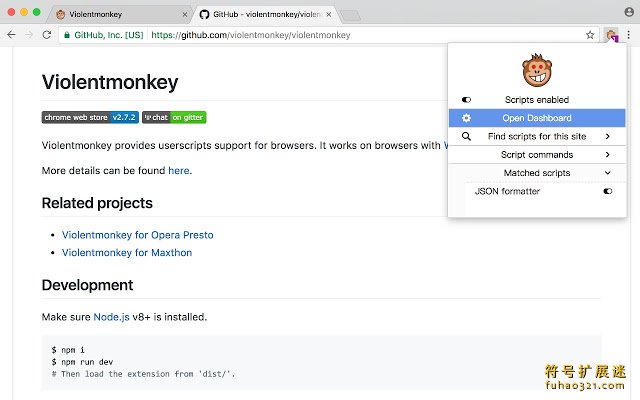Click the magnifier icon for finding scripts
This screenshot has width=640, height=400.
[466, 136]
